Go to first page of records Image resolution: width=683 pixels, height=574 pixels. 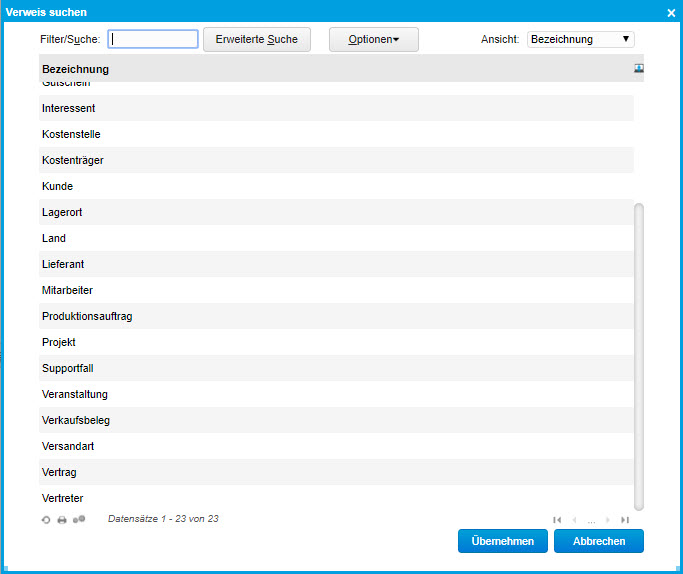557,520
